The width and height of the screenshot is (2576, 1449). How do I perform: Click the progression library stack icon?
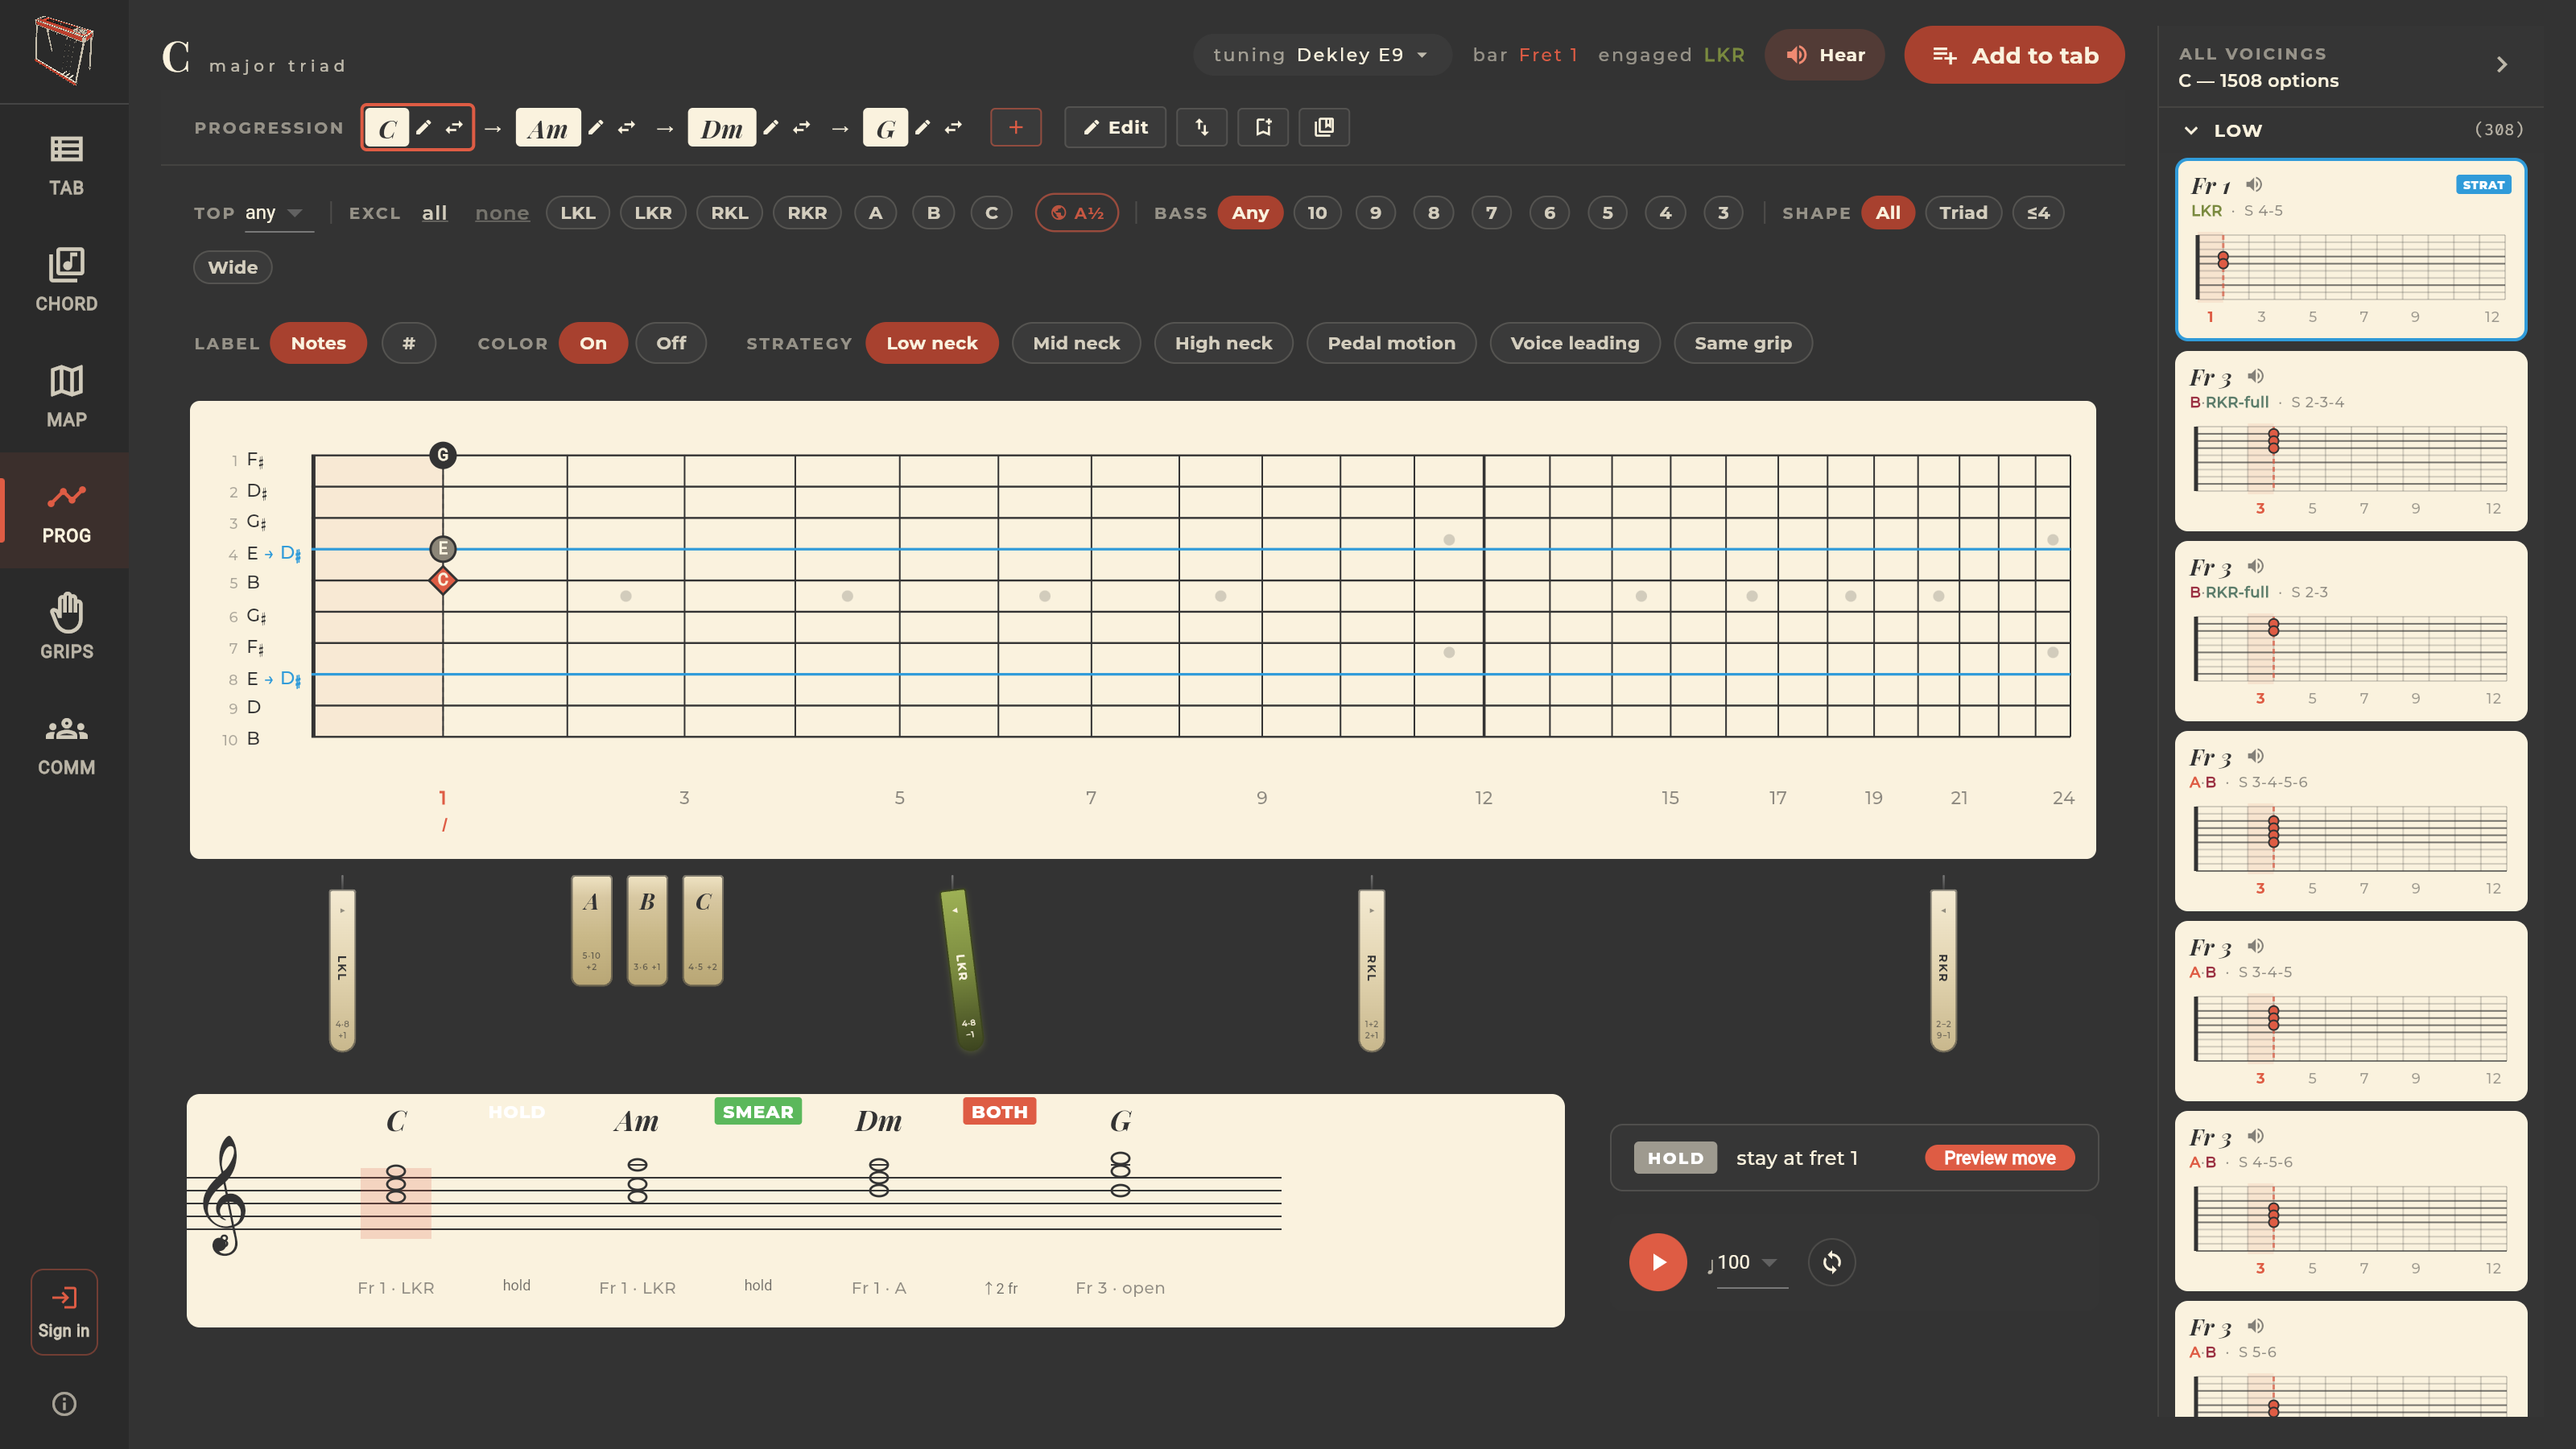pyautogui.click(x=1324, y=127)
